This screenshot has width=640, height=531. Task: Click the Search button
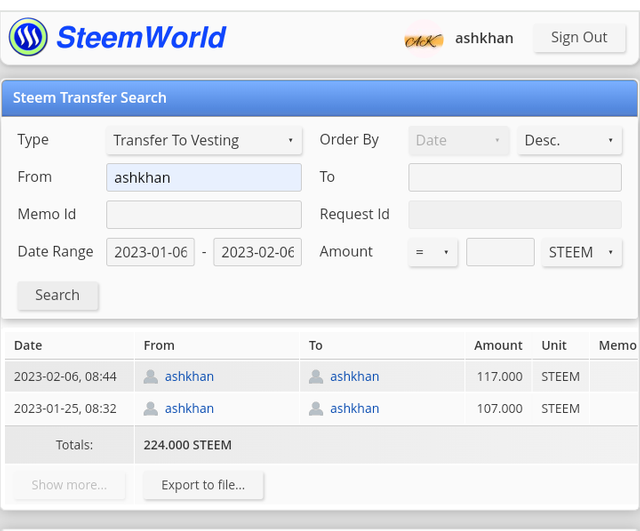coord(58,295)
